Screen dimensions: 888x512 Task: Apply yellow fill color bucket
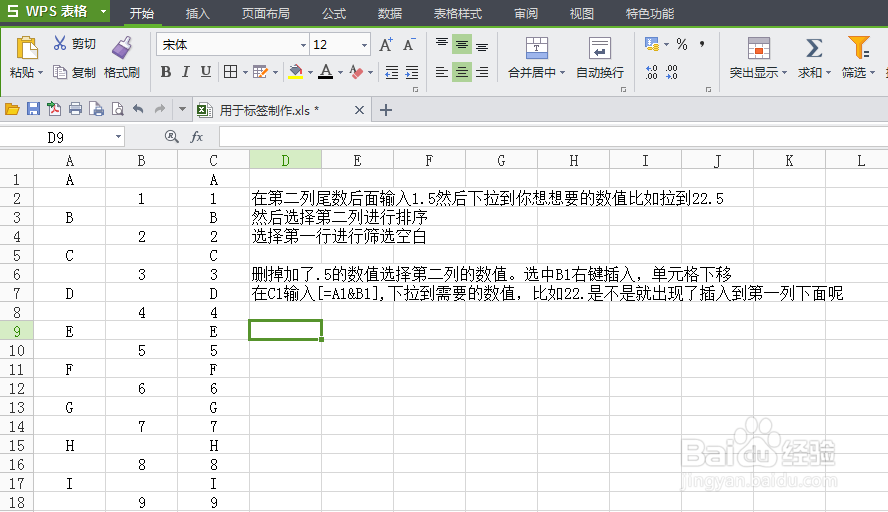pos(296,72)
